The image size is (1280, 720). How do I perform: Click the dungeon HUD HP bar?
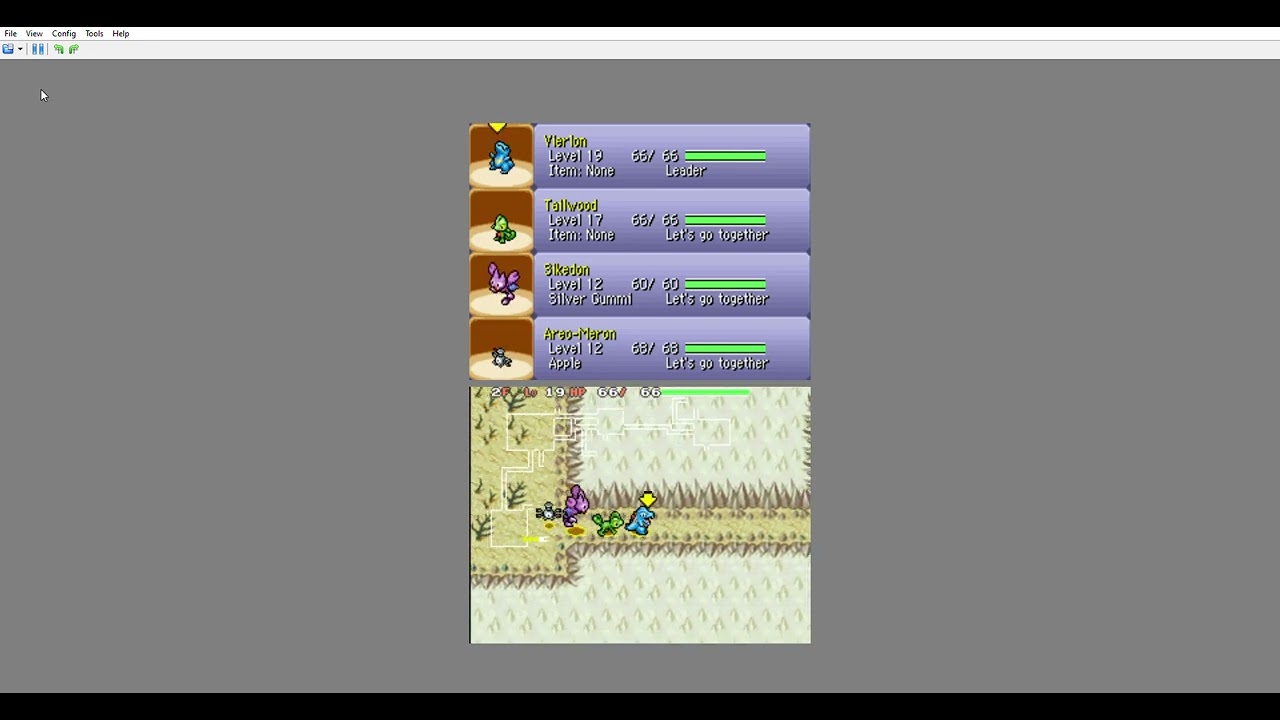tap(705, 392)
